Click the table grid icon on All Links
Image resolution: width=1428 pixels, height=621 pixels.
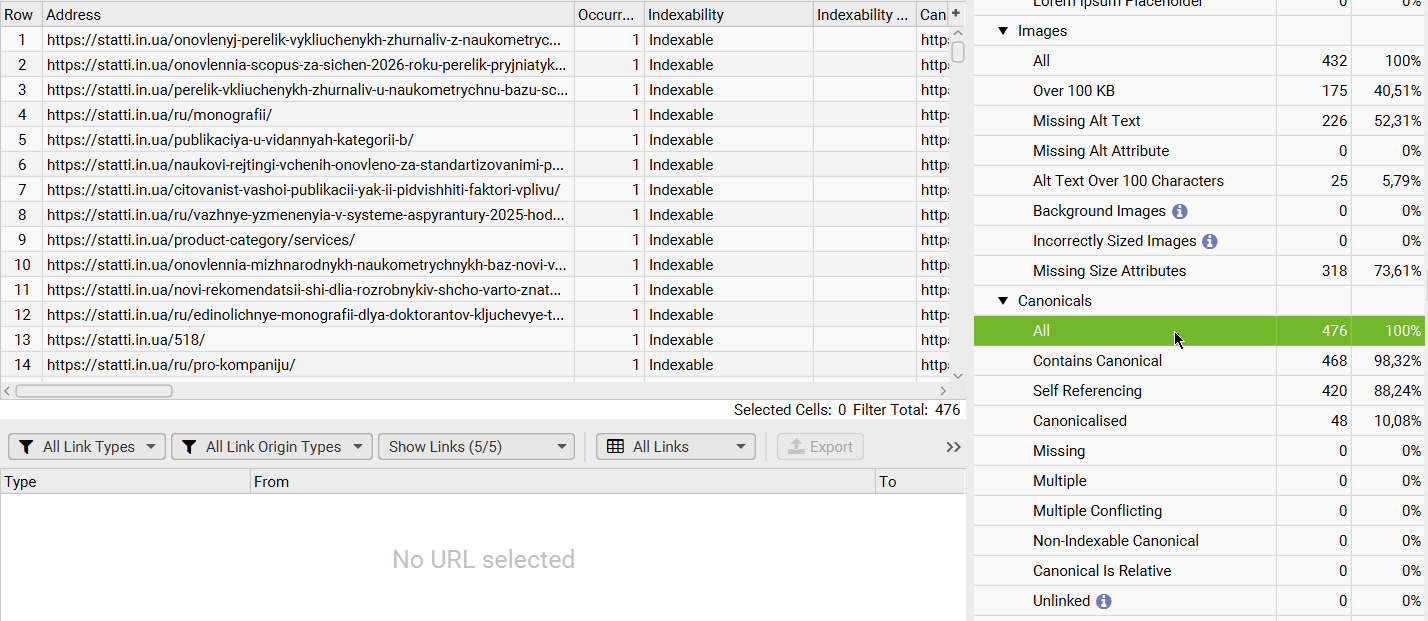click(x=616, y=447)
